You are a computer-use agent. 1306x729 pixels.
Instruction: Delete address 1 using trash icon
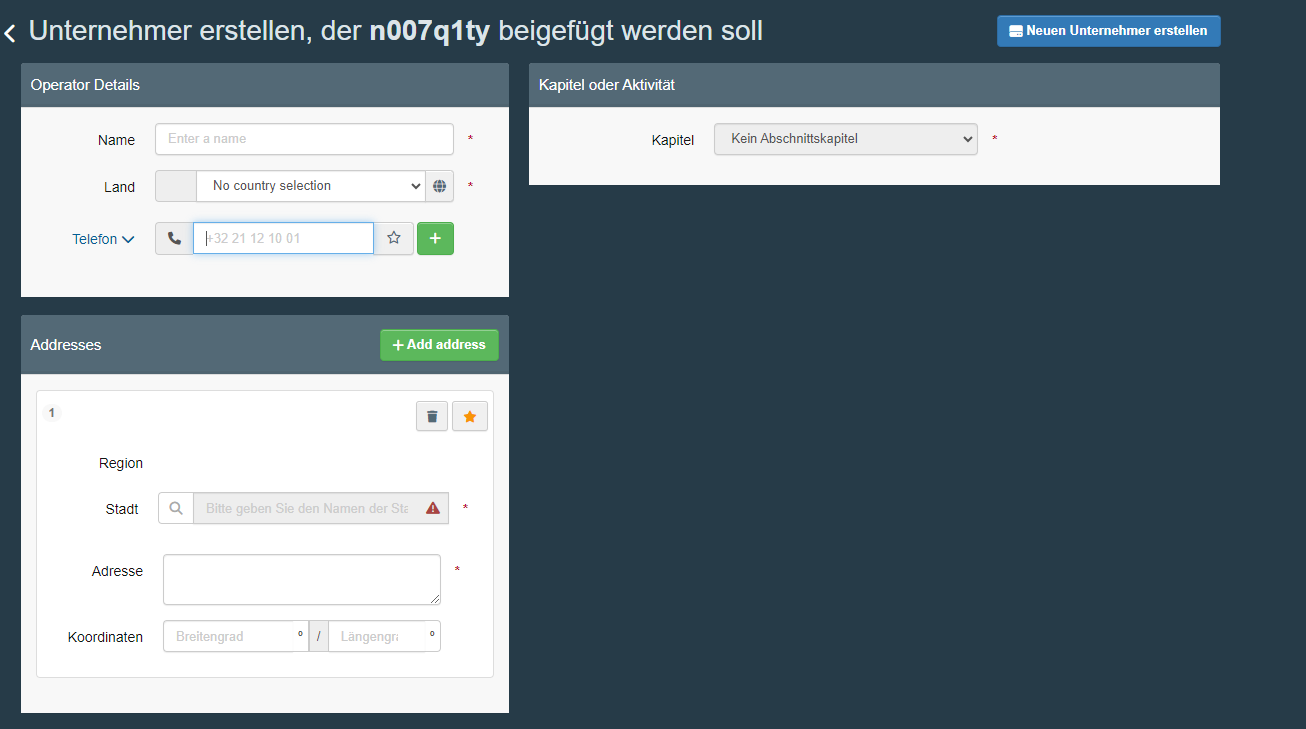(x=432, y=416)
